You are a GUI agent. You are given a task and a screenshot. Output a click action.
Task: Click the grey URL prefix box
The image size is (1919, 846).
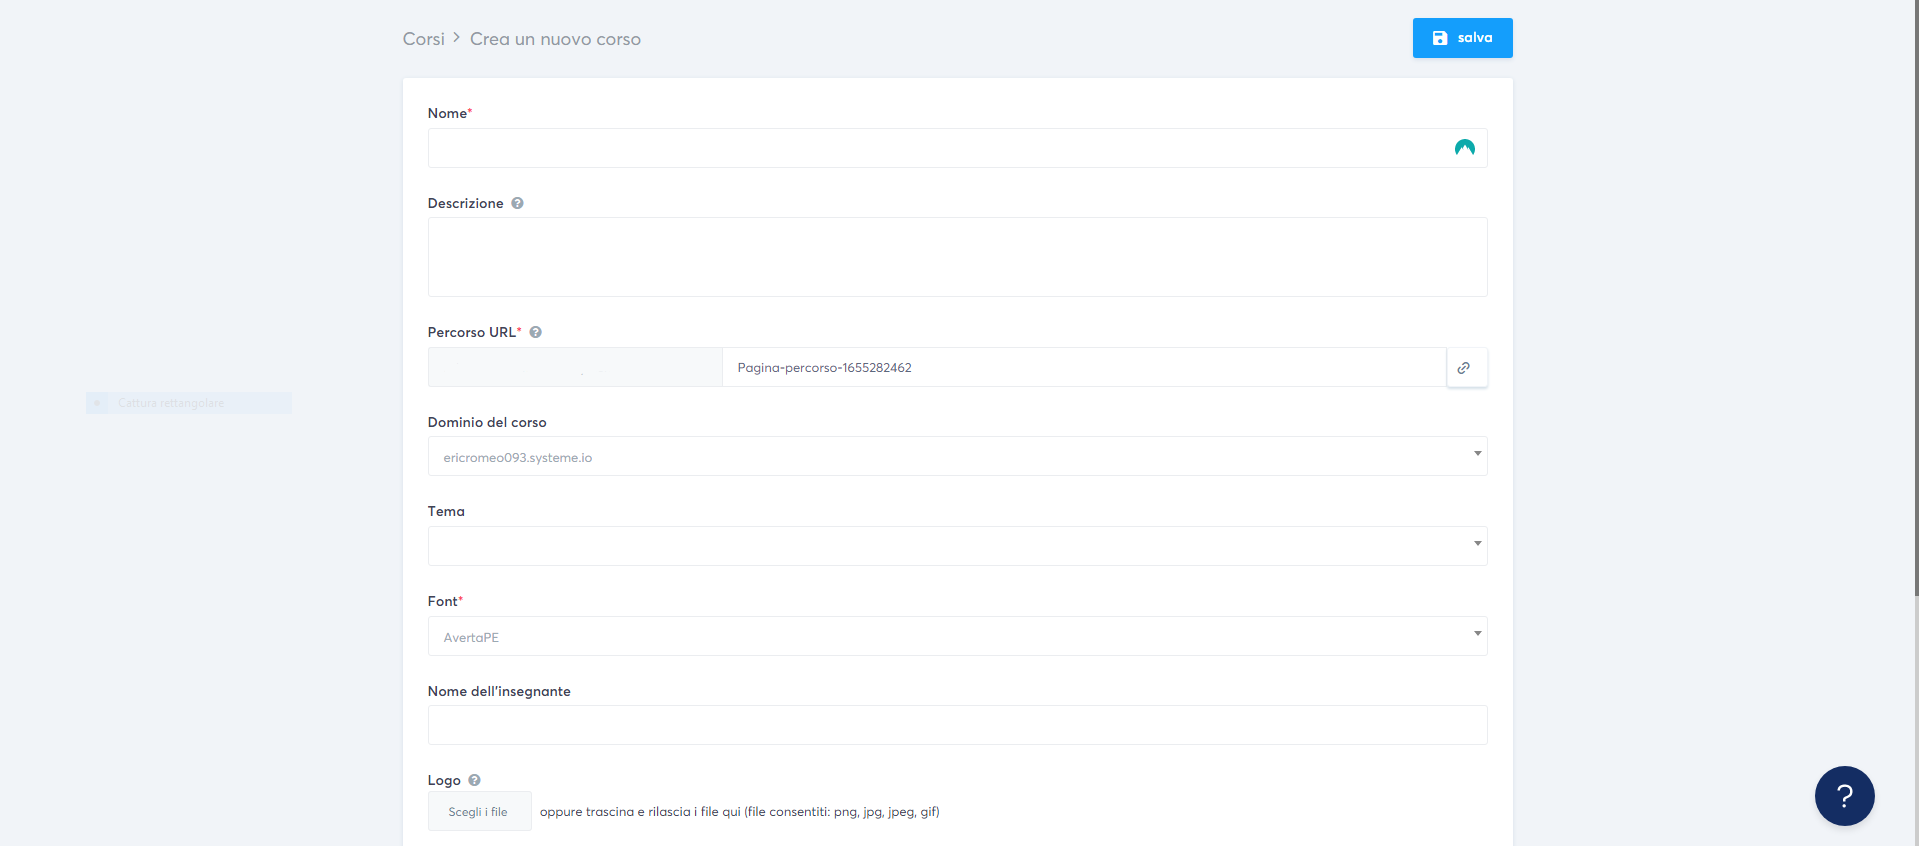click(575, 368)
